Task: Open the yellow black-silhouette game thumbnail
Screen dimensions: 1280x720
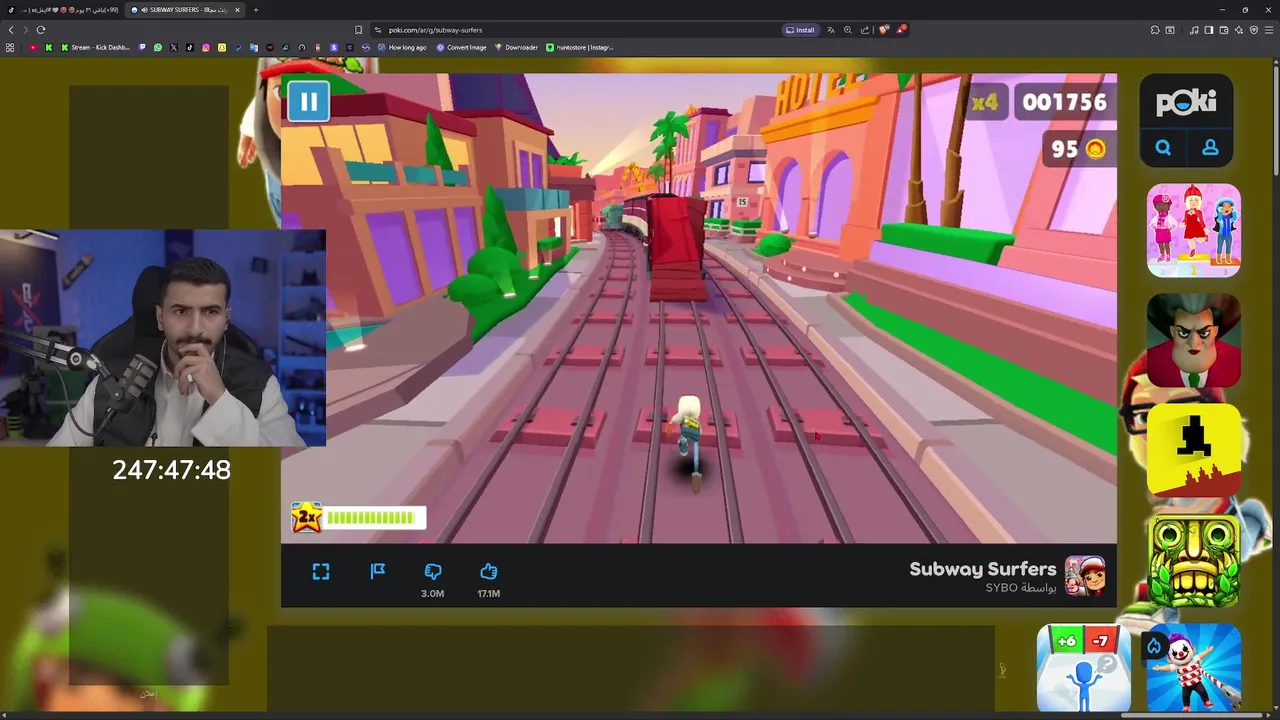Action: click(1194, 450)
